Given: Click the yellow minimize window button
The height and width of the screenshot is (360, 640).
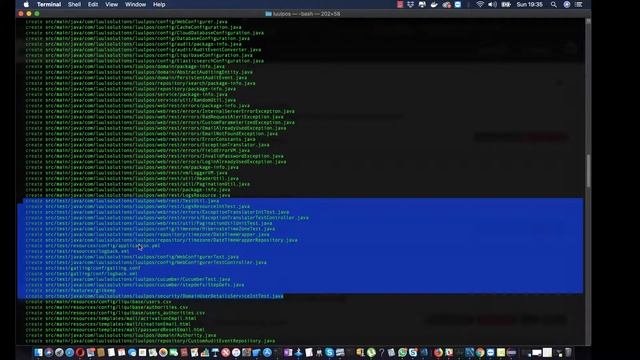Looking at the screenshot, I should [29, 14].
